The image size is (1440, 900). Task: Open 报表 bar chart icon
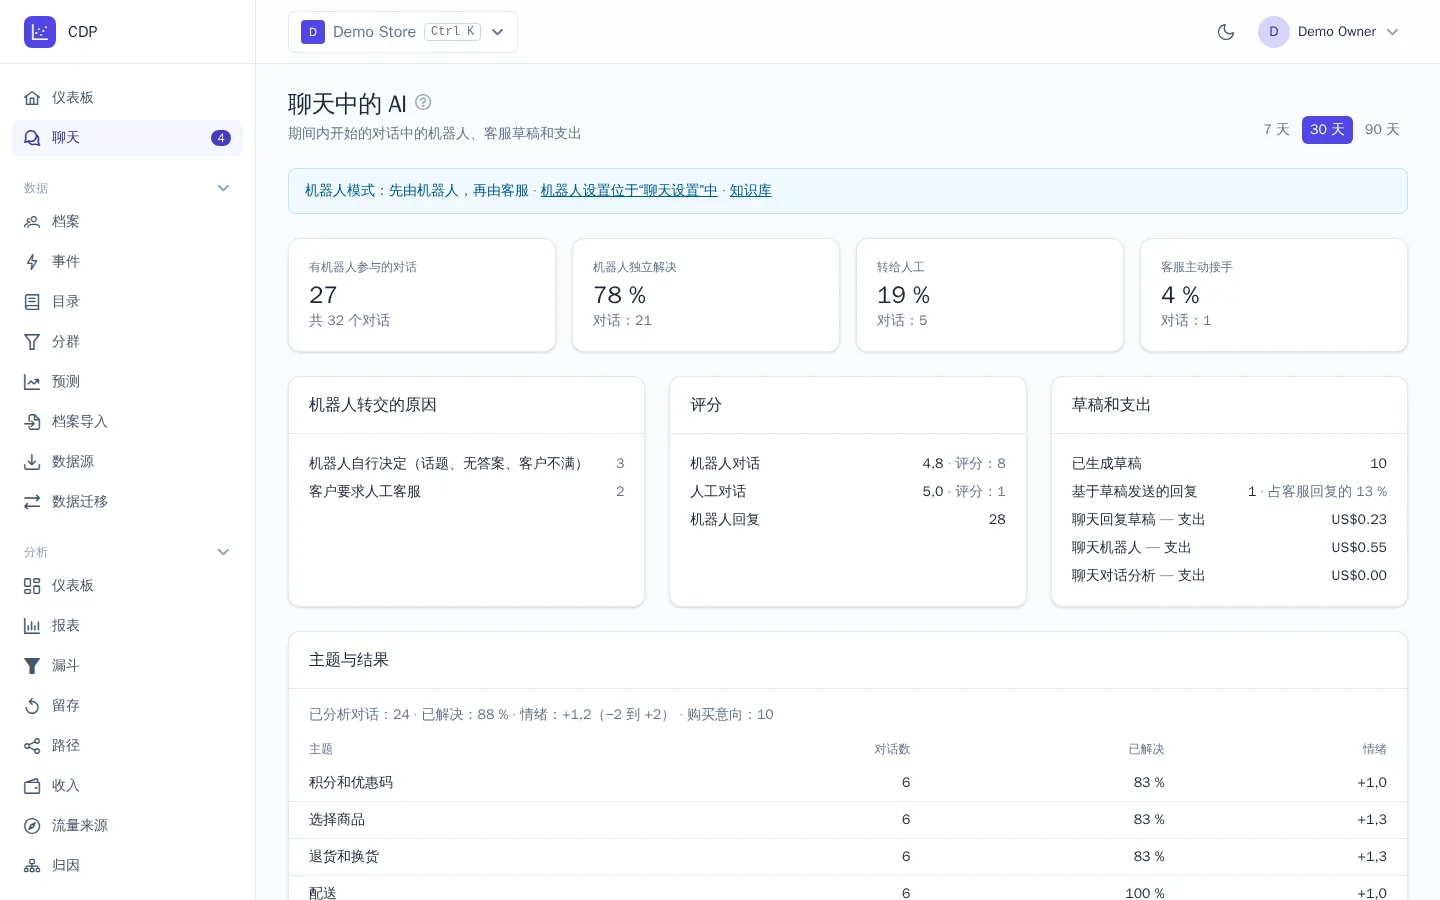pos(32,626)
